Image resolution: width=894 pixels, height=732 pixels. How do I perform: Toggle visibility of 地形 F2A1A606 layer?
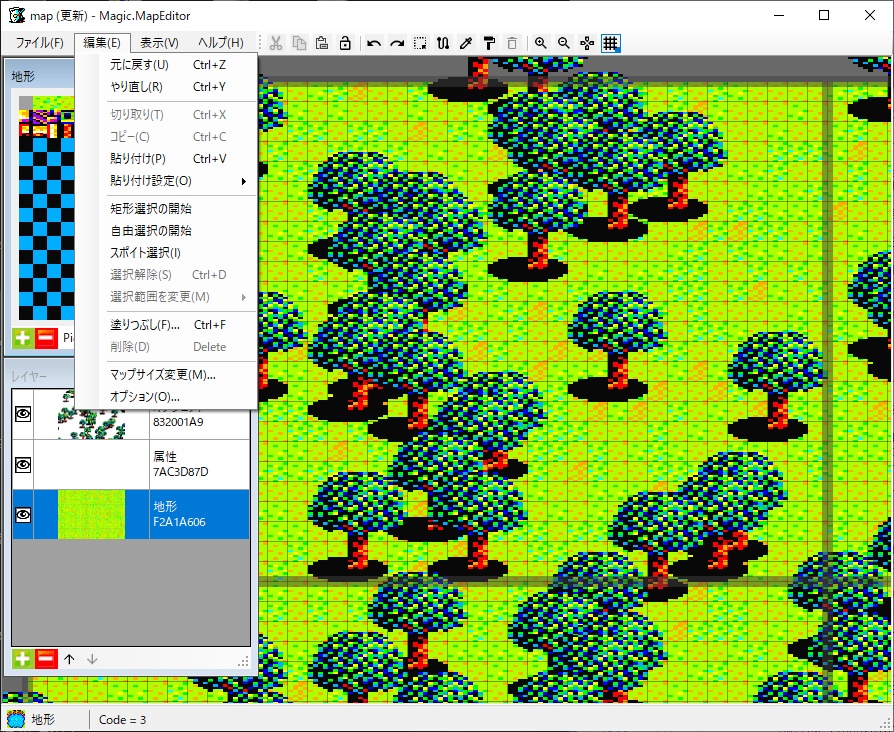tap(23, 515)
